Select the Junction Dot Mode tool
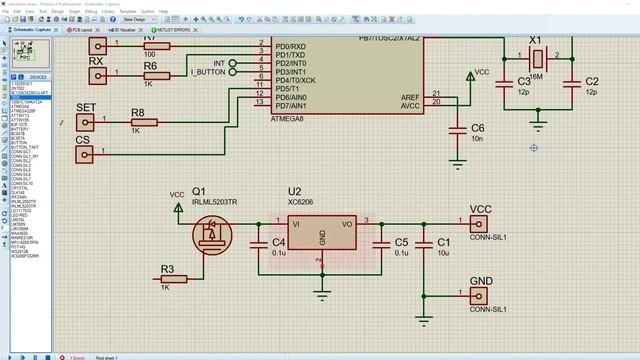 4,58
